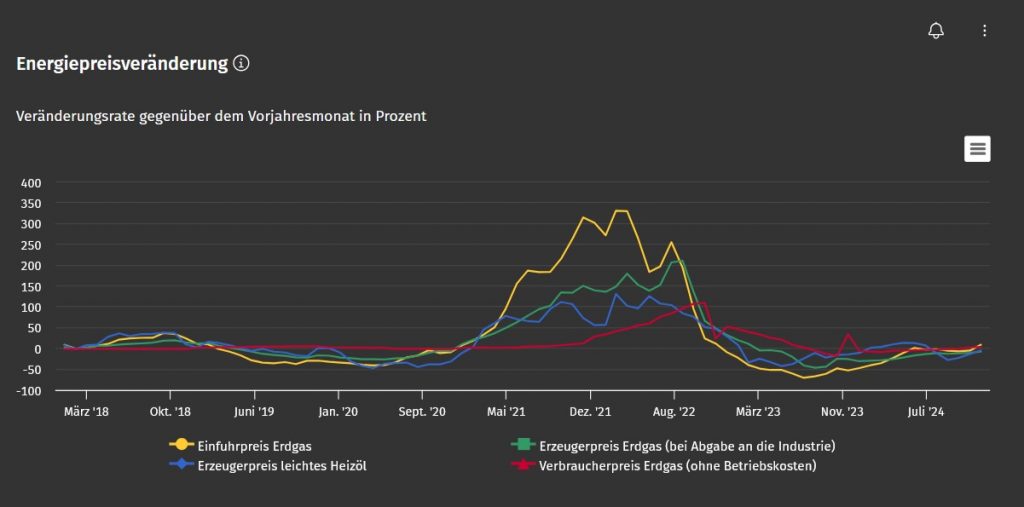The width and height of the screenshot is (1024, 507).
Task: Open the three-dot more options menu
Action: click(x=984, y=31)
